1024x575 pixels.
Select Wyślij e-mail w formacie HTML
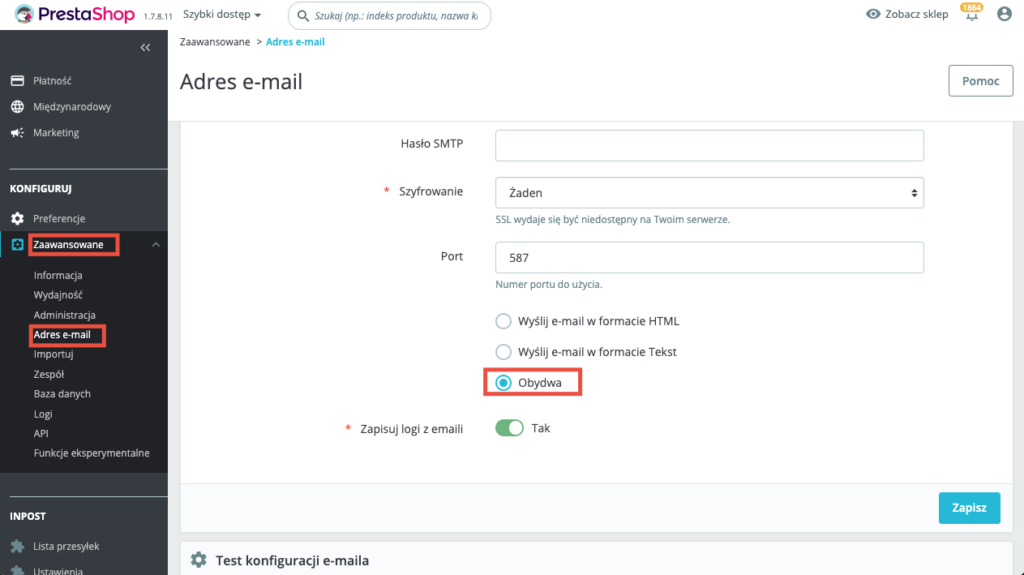click(503, 321)
